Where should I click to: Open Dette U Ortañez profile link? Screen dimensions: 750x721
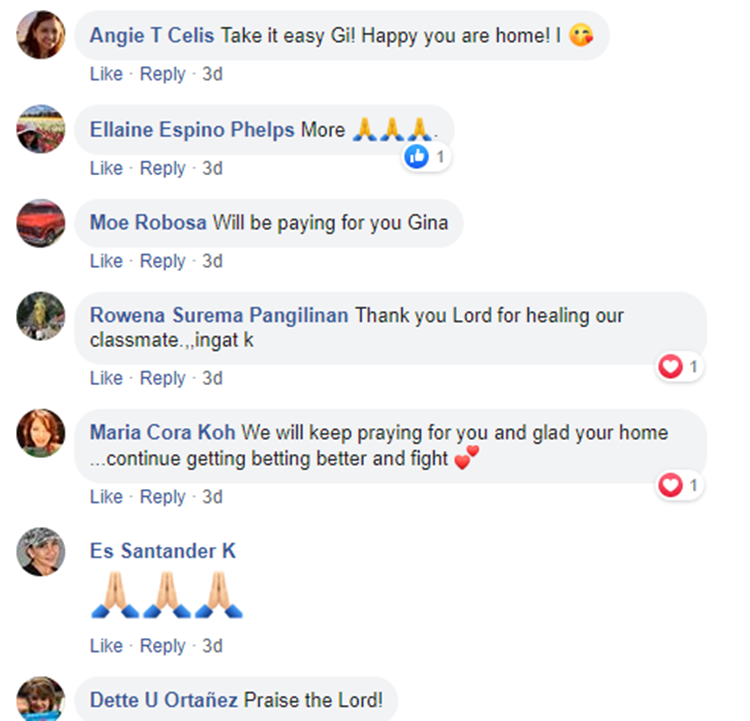(164, 700)
